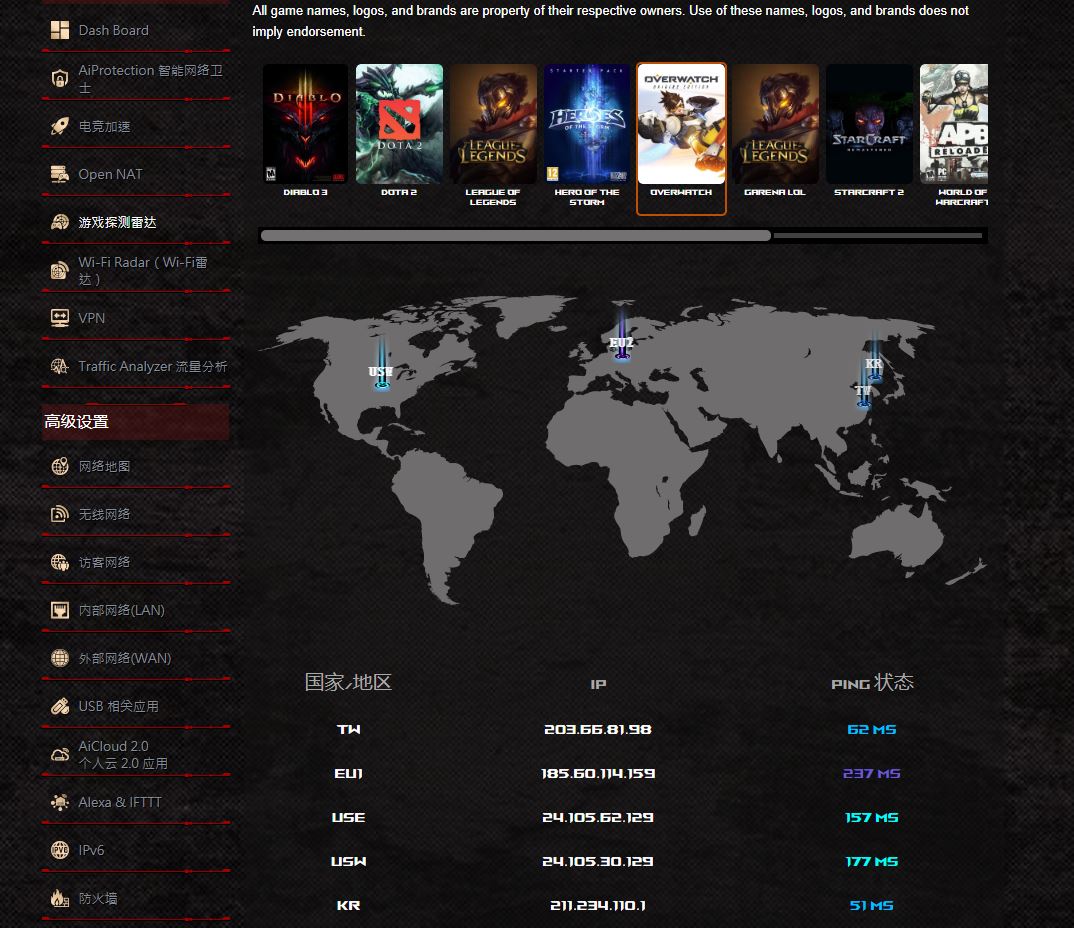Select the AiProtection 智能网络卫士 icon
The width and height of the screenshot is (1074, 928).
pos(60,78)
